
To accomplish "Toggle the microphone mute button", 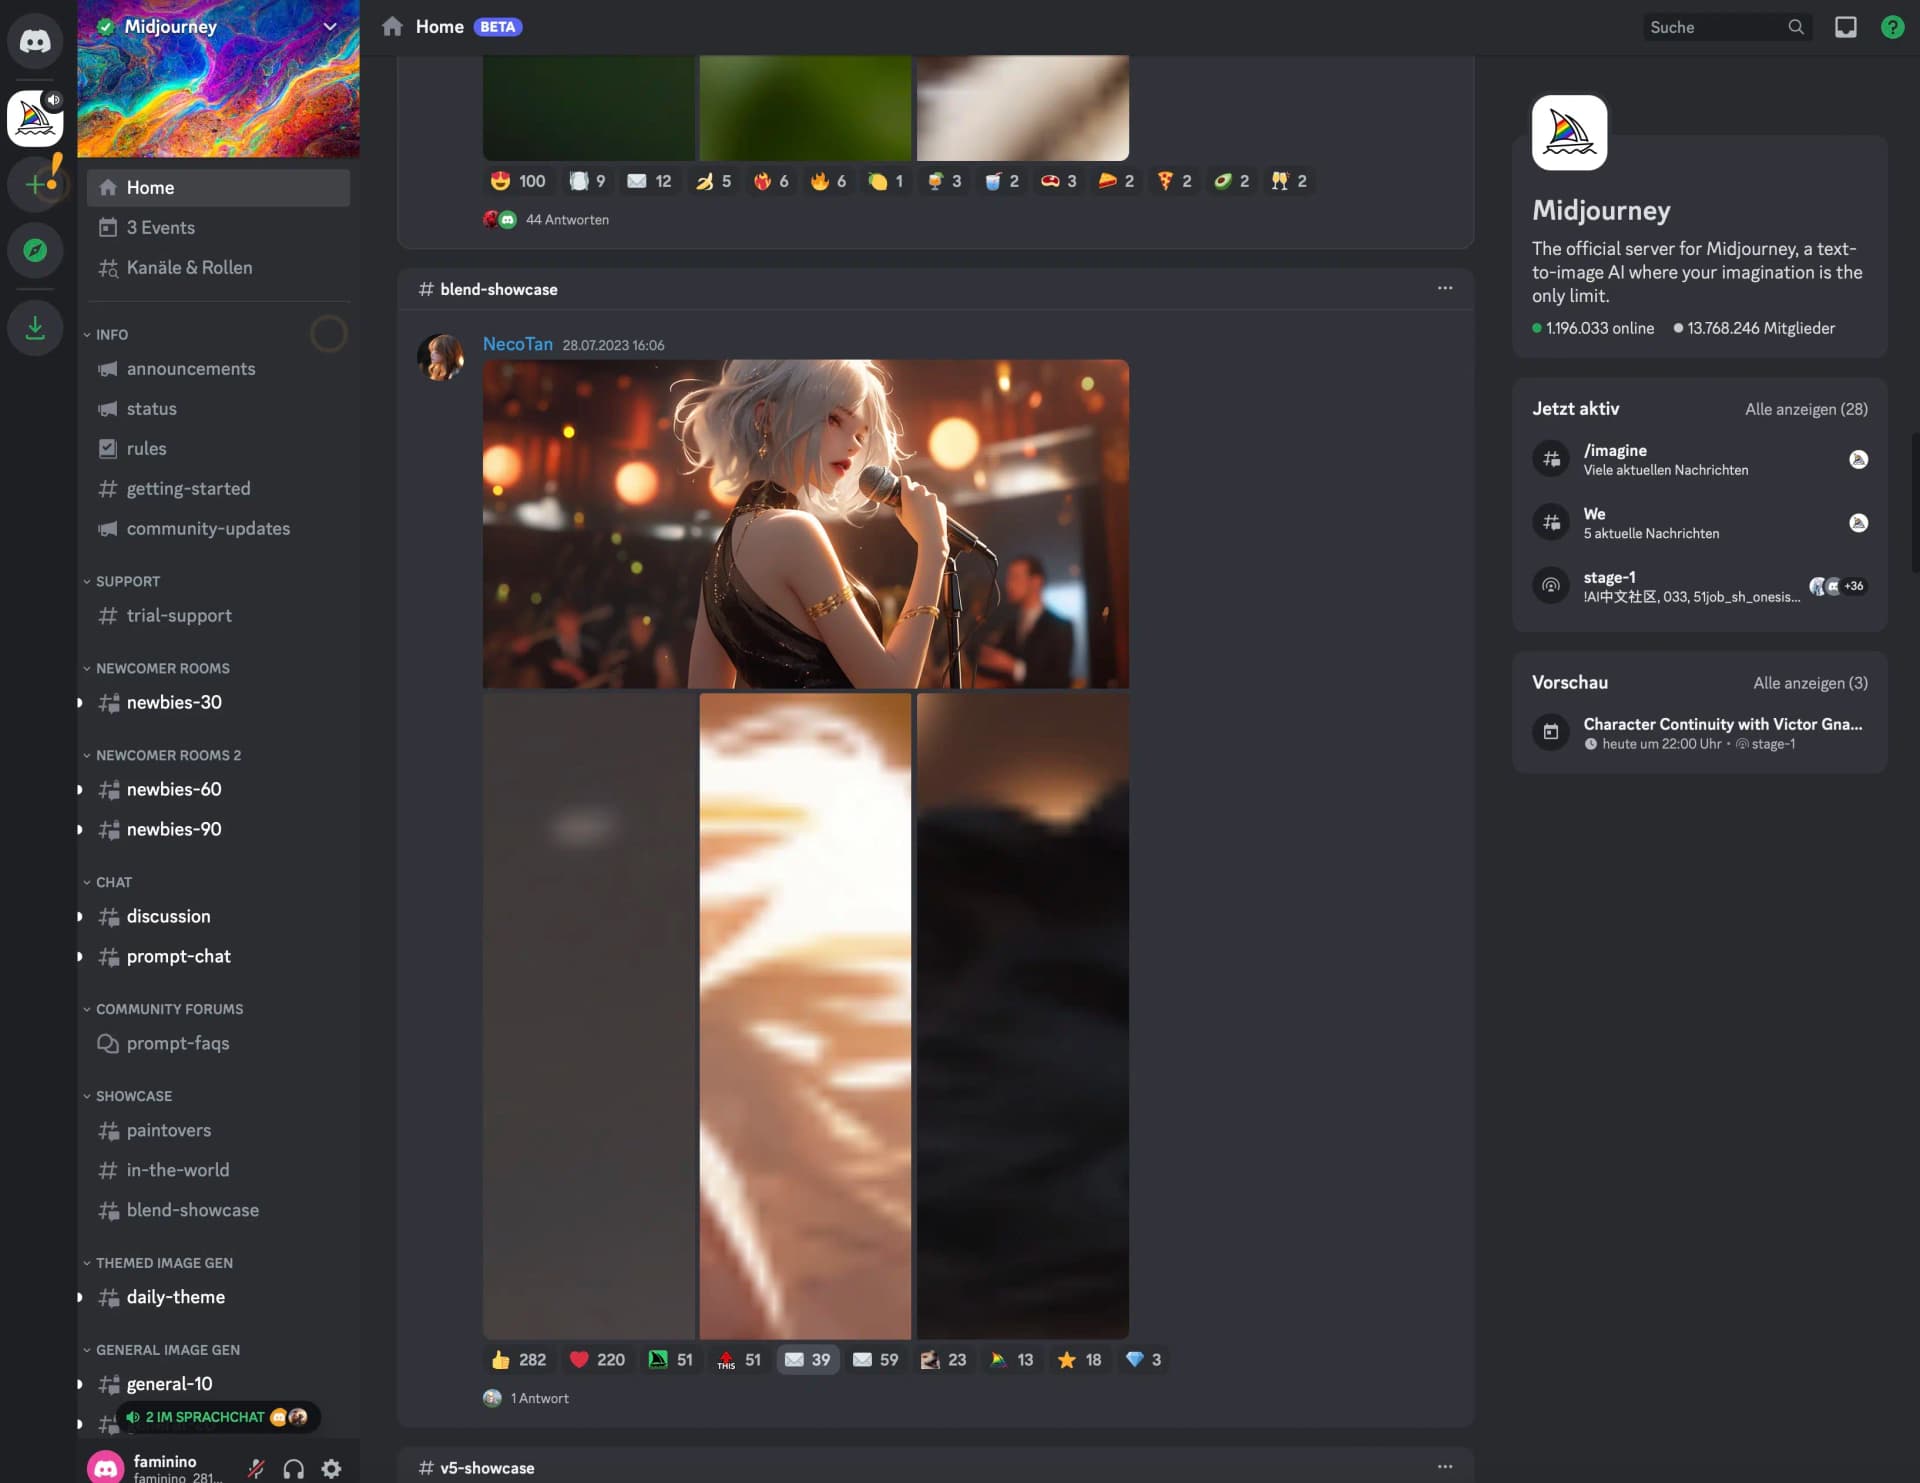I will (256, 1468).
